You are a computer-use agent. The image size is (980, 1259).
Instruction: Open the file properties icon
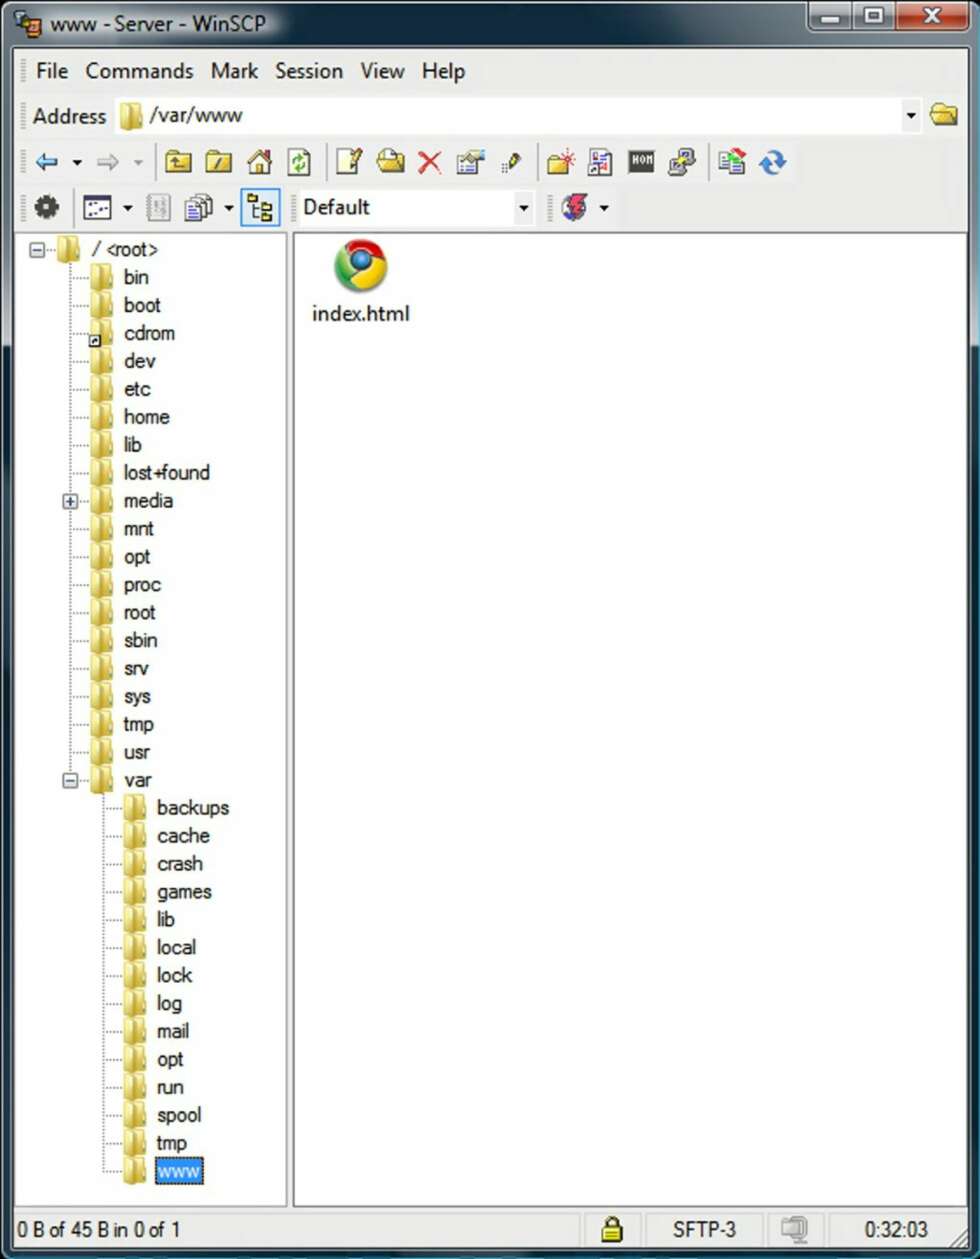(x=470, y=162)
